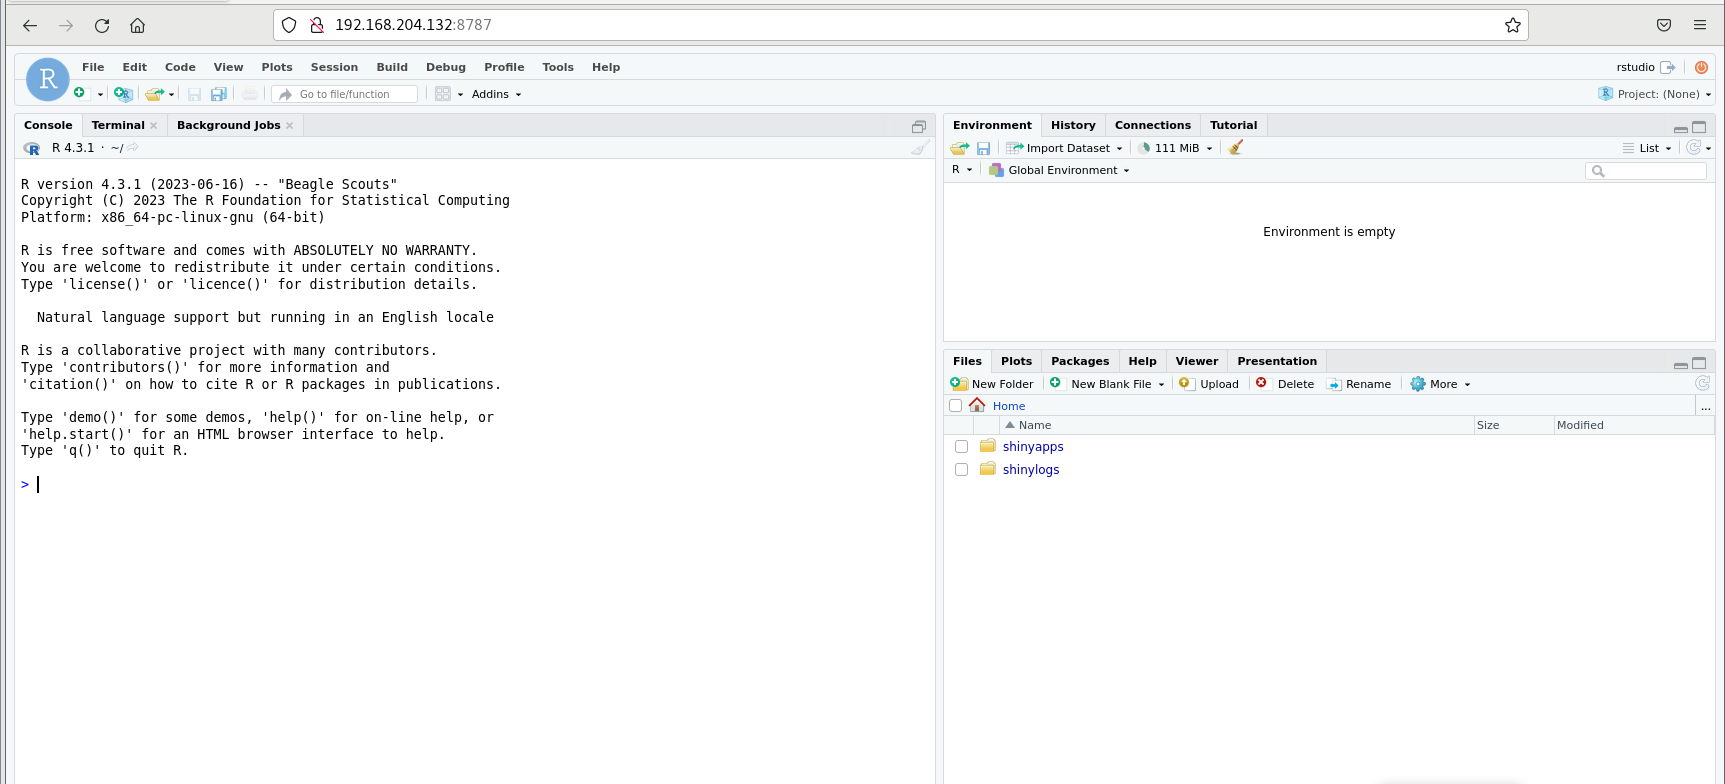Viewport: 1725px width, 784px height.
Task: Toggle the select-all checkbox beside Home
Action: tap(955, 406)
